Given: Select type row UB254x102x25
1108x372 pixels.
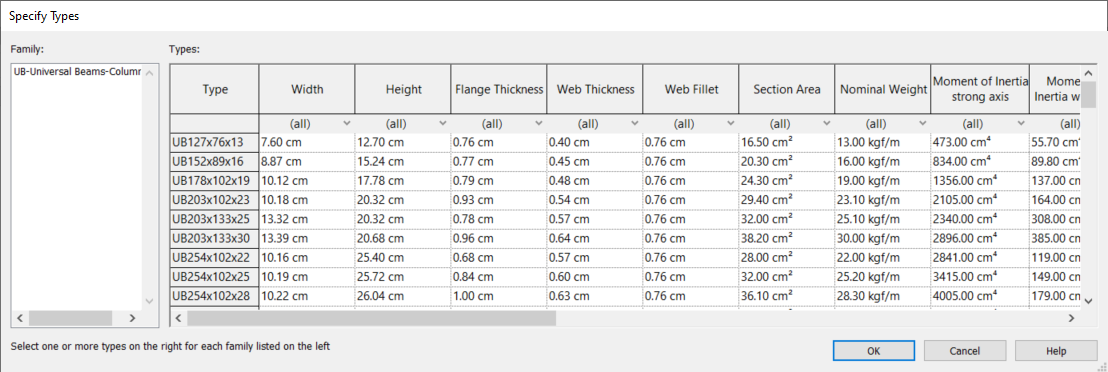Looking at the screenshot, I should pos(214,277).
